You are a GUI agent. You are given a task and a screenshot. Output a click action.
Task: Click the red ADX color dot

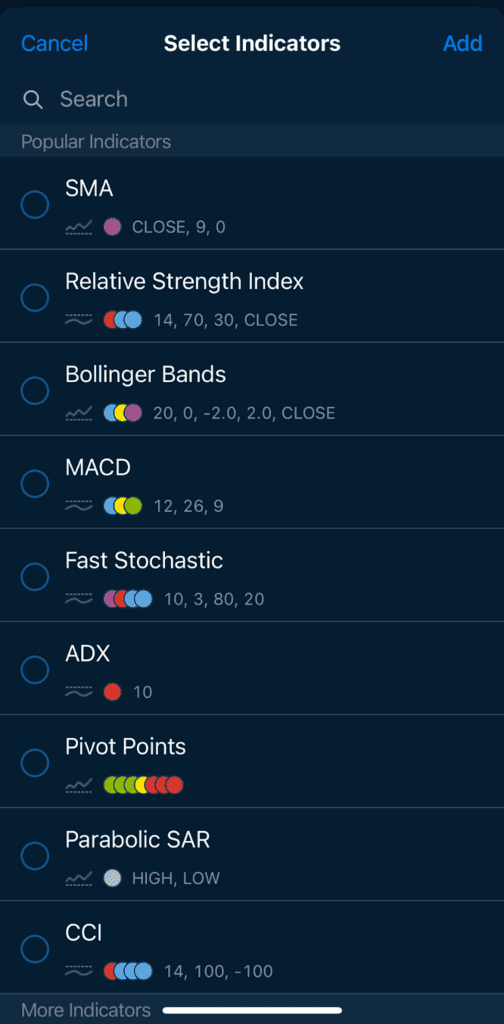point(112,692)
